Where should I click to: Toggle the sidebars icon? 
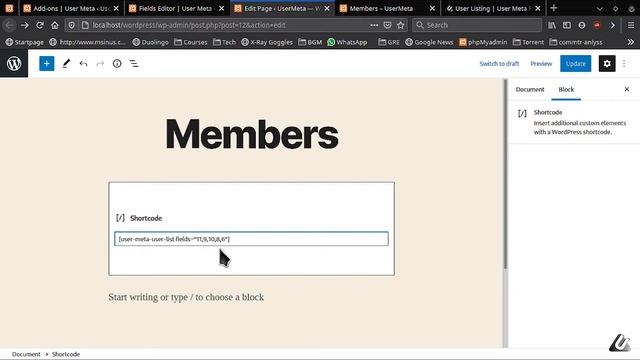[x=567, y=25]
